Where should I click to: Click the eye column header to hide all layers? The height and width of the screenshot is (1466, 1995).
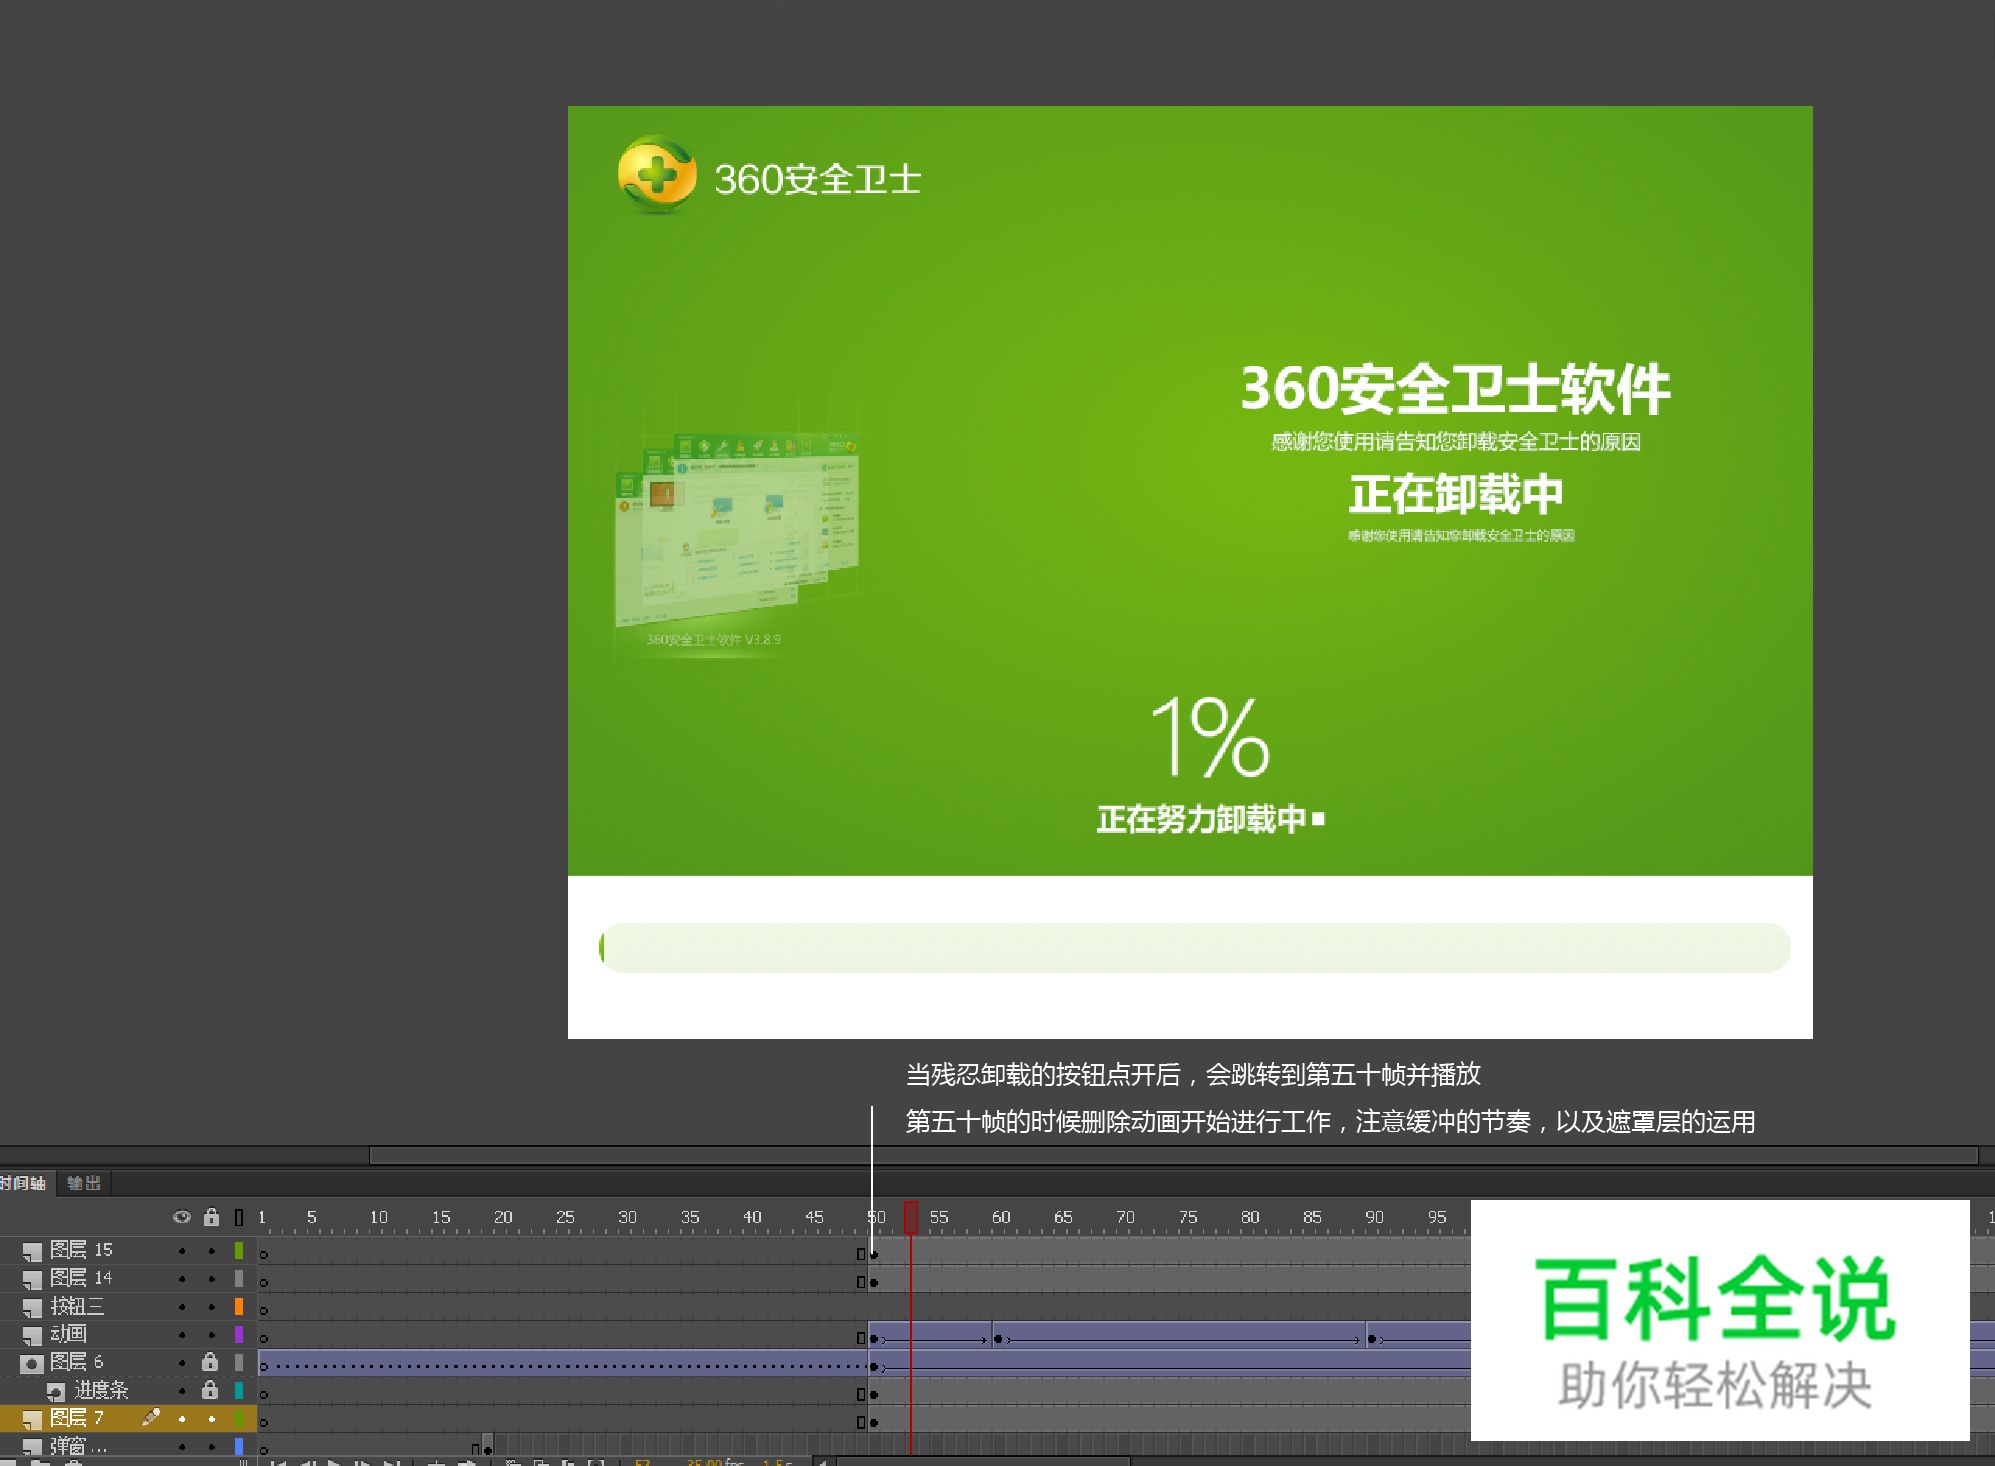[182, 1218]
